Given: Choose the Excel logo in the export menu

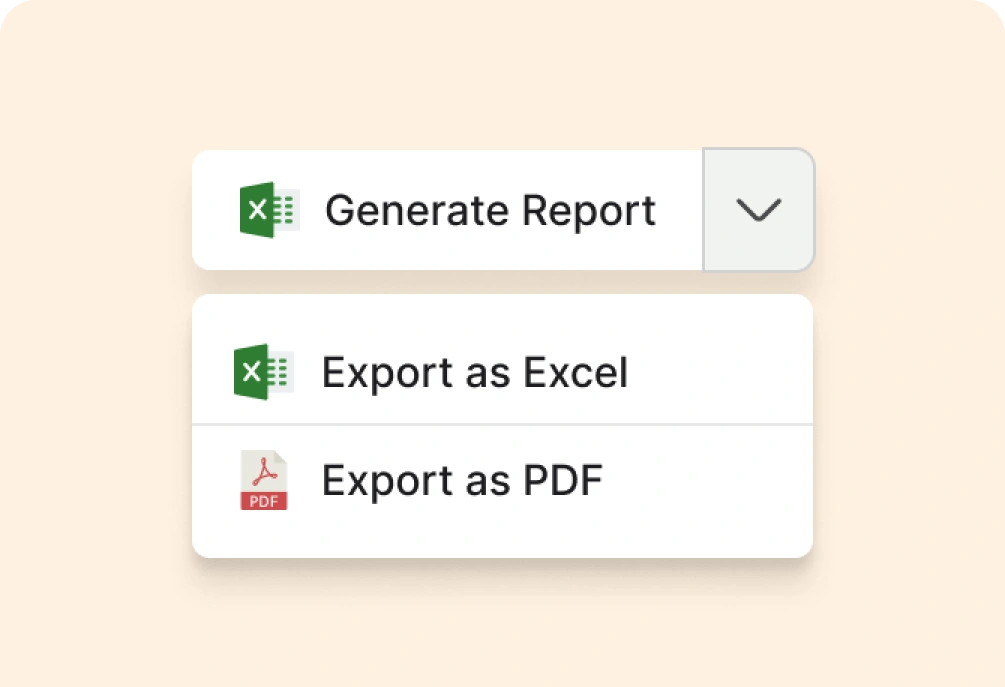Looking at the screenshot, I should 263,373.
